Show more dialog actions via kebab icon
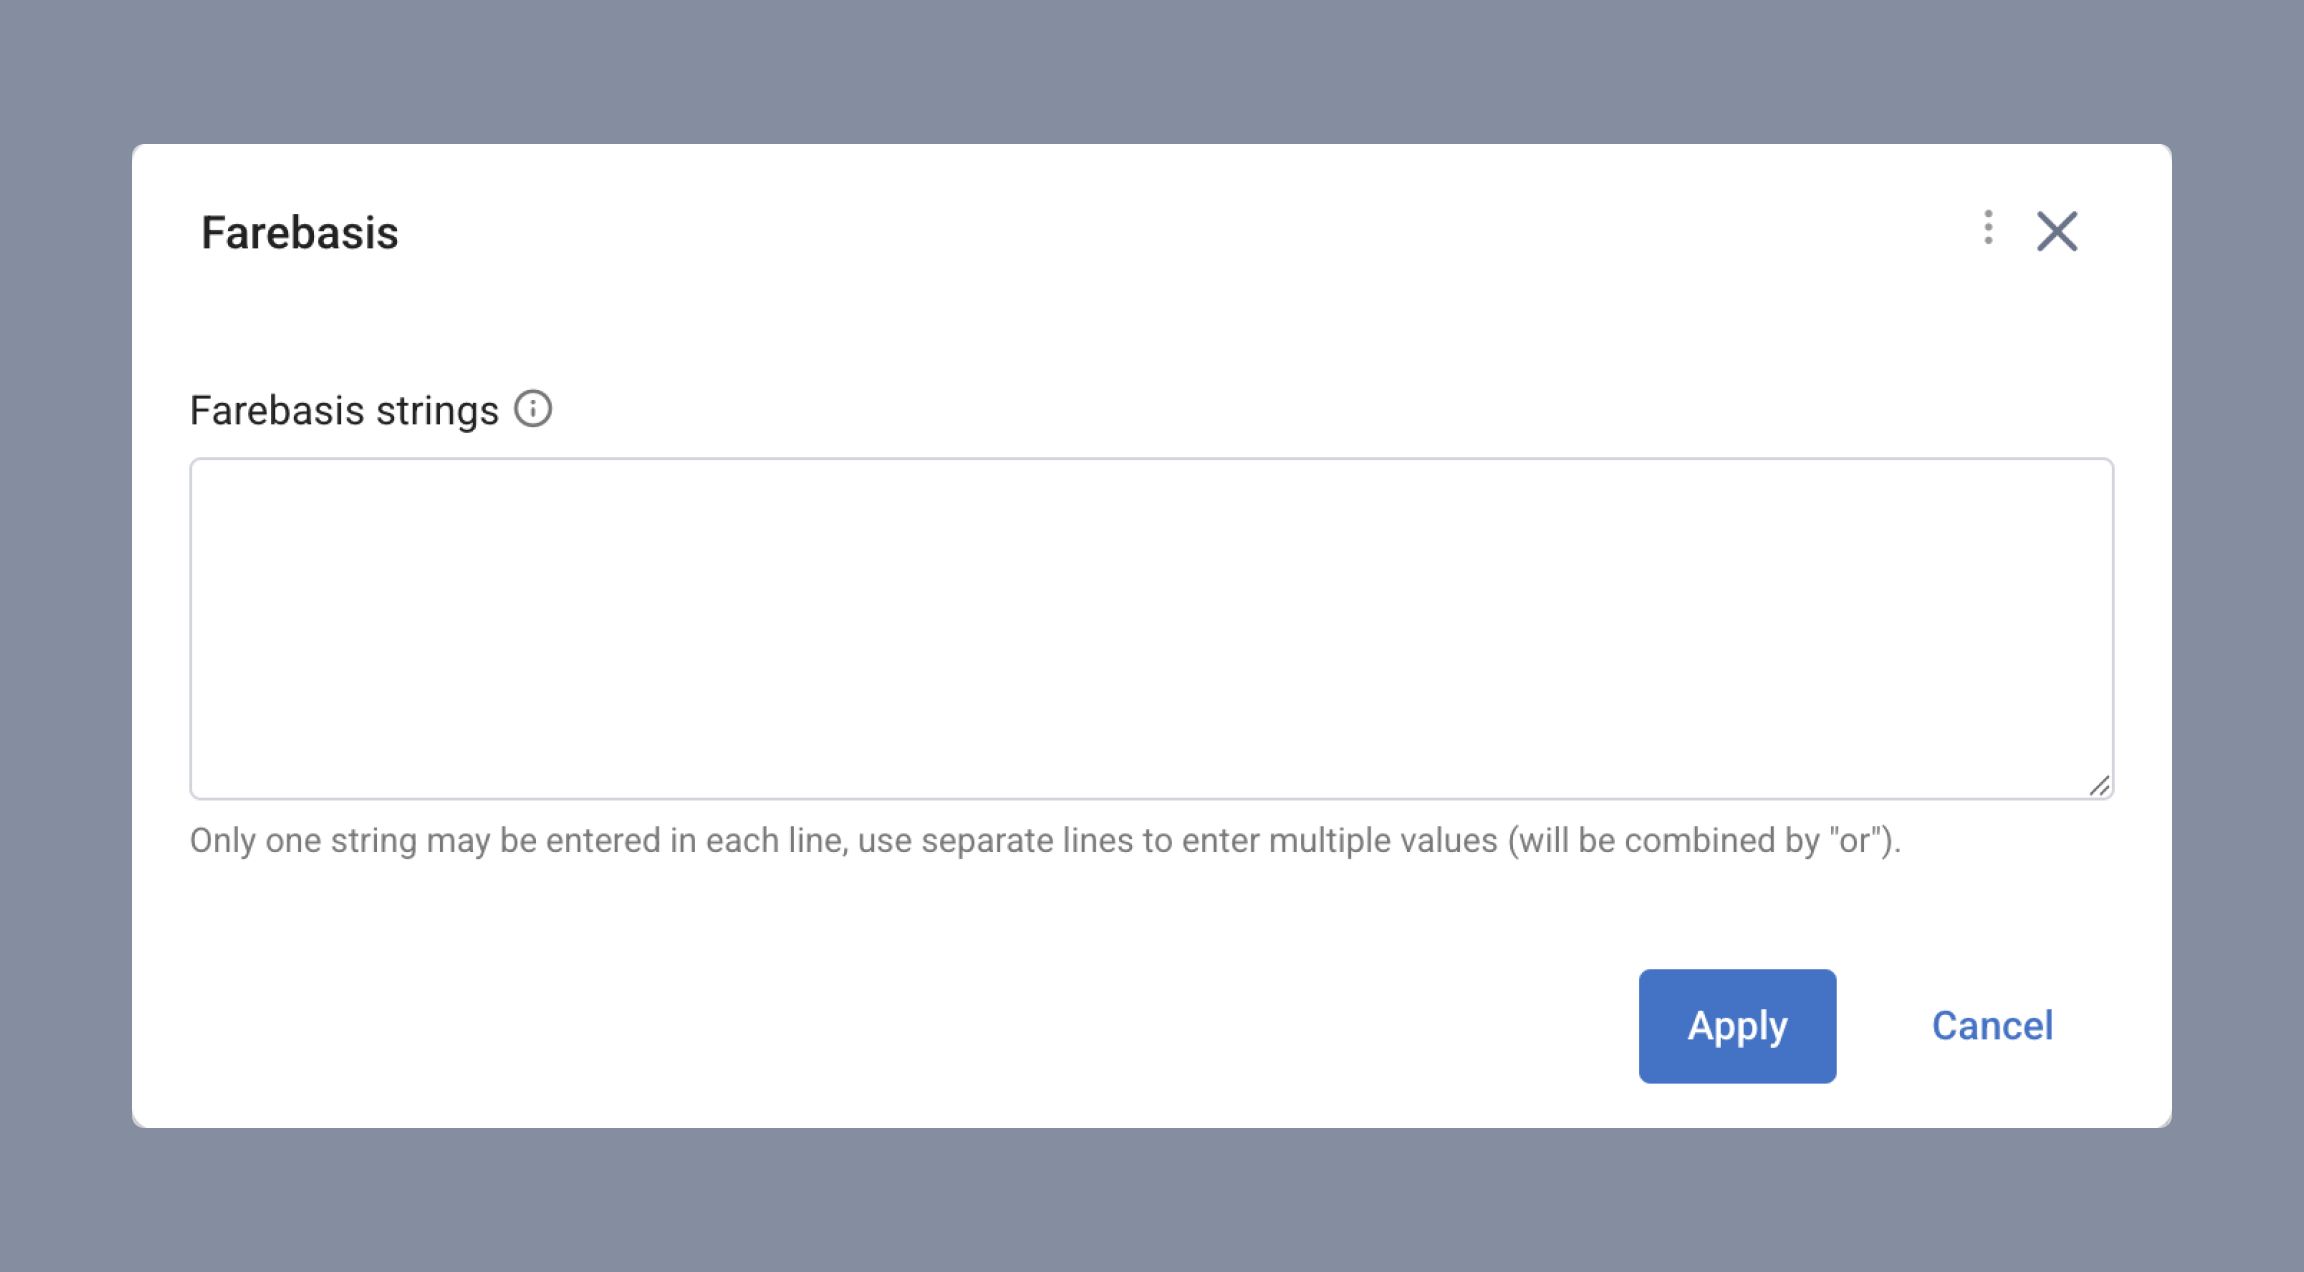Screen dimensions: 2304x1272 (x=1988, y=228)
